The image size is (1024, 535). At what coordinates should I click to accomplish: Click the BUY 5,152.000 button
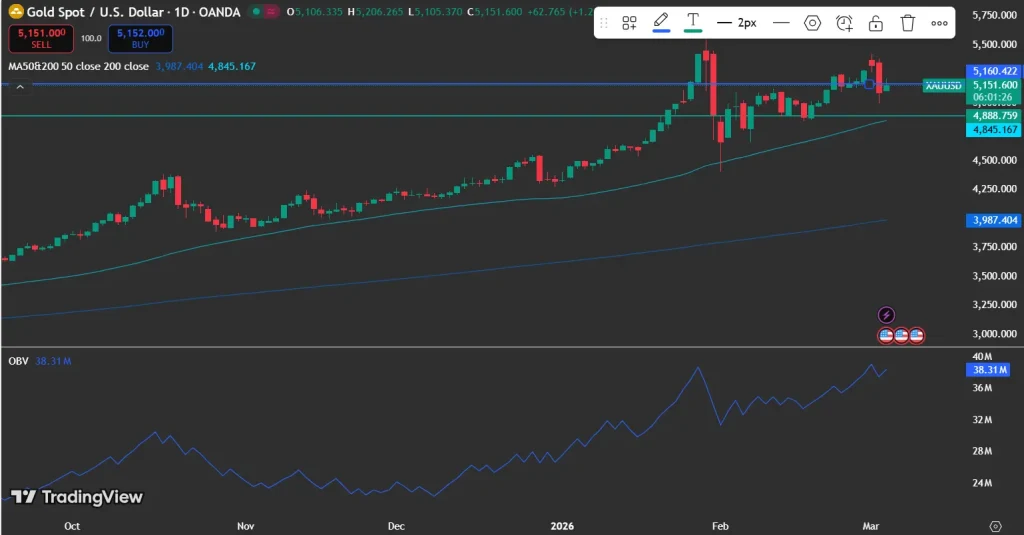140,39
